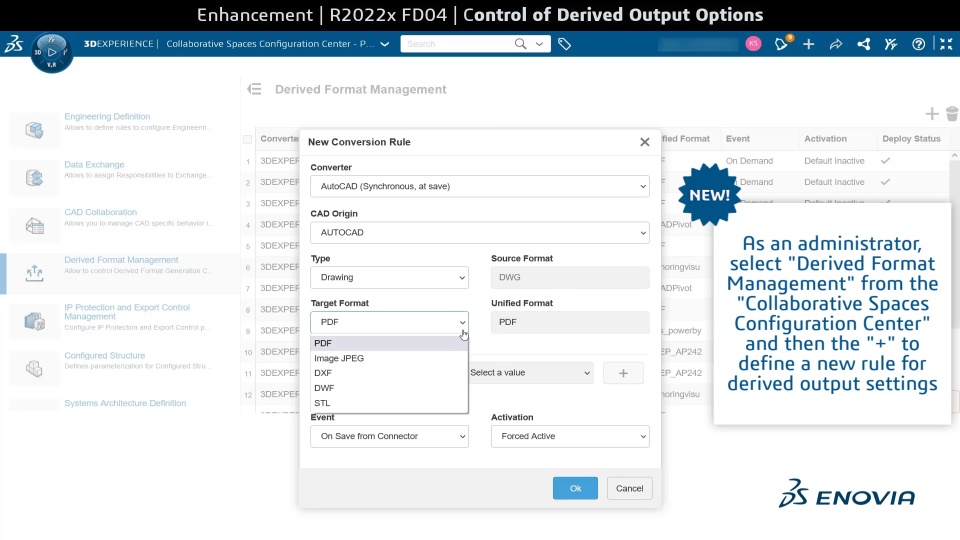This screenshot has height=540, width=960.
Task: Click the Data Exchange icon
Action: tap(34, 178)
